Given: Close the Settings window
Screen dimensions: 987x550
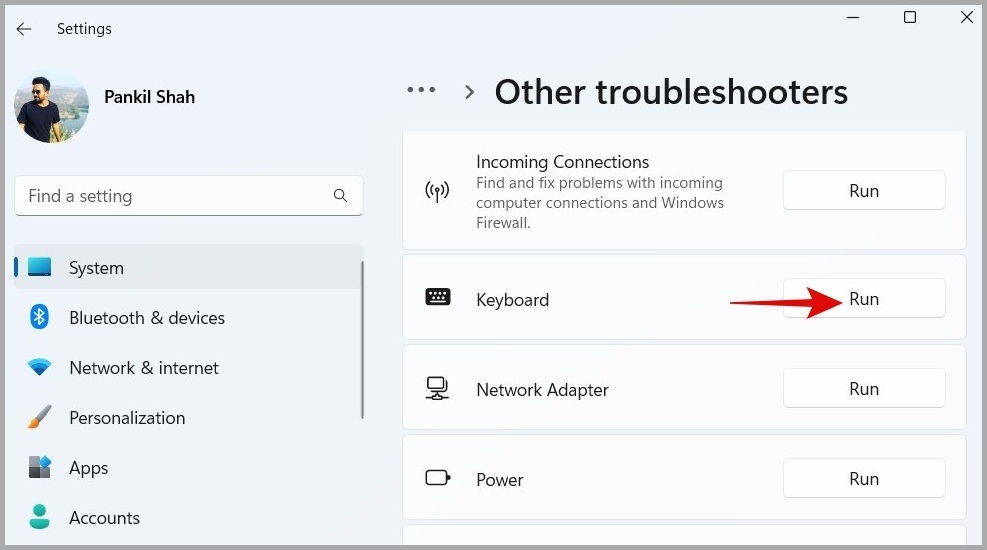Looking at the screenshot, I should click(x=967, y=18).
